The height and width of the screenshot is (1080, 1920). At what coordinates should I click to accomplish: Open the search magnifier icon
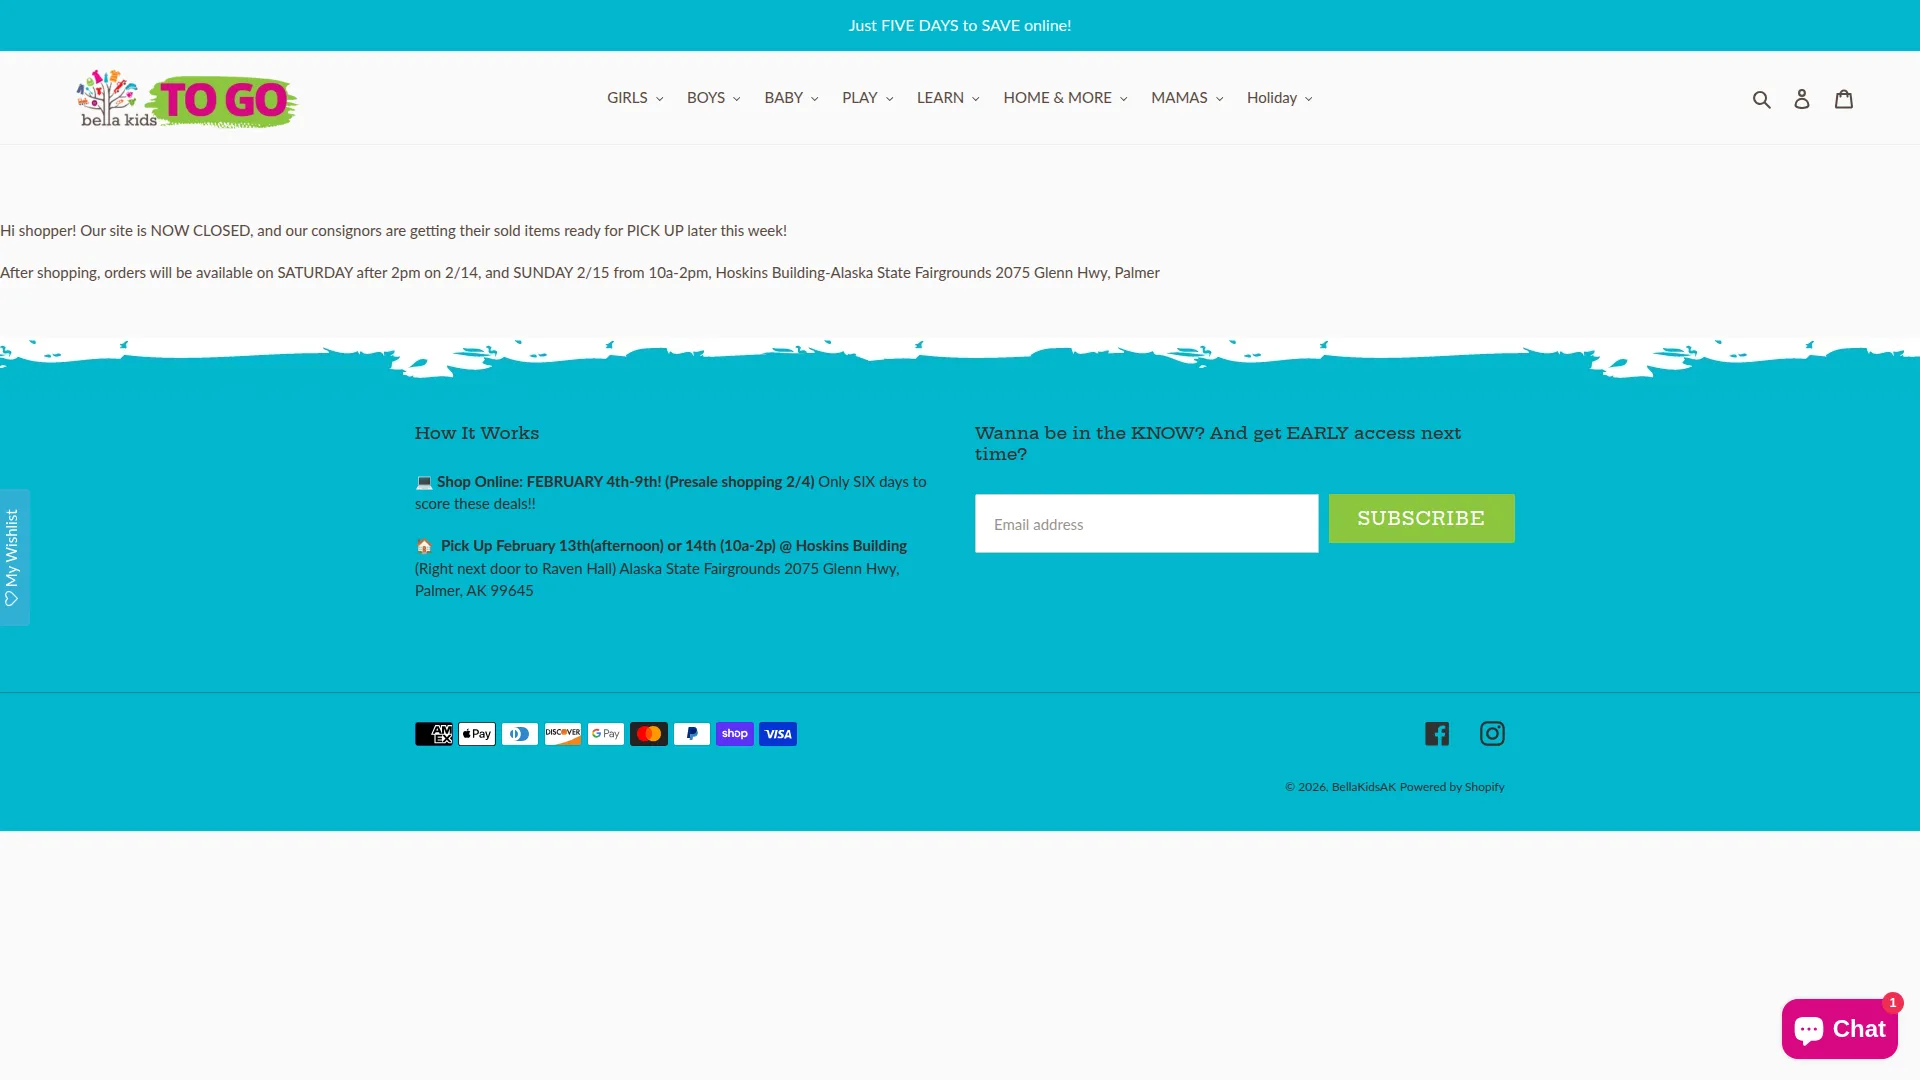click(x=1761, y=99)
